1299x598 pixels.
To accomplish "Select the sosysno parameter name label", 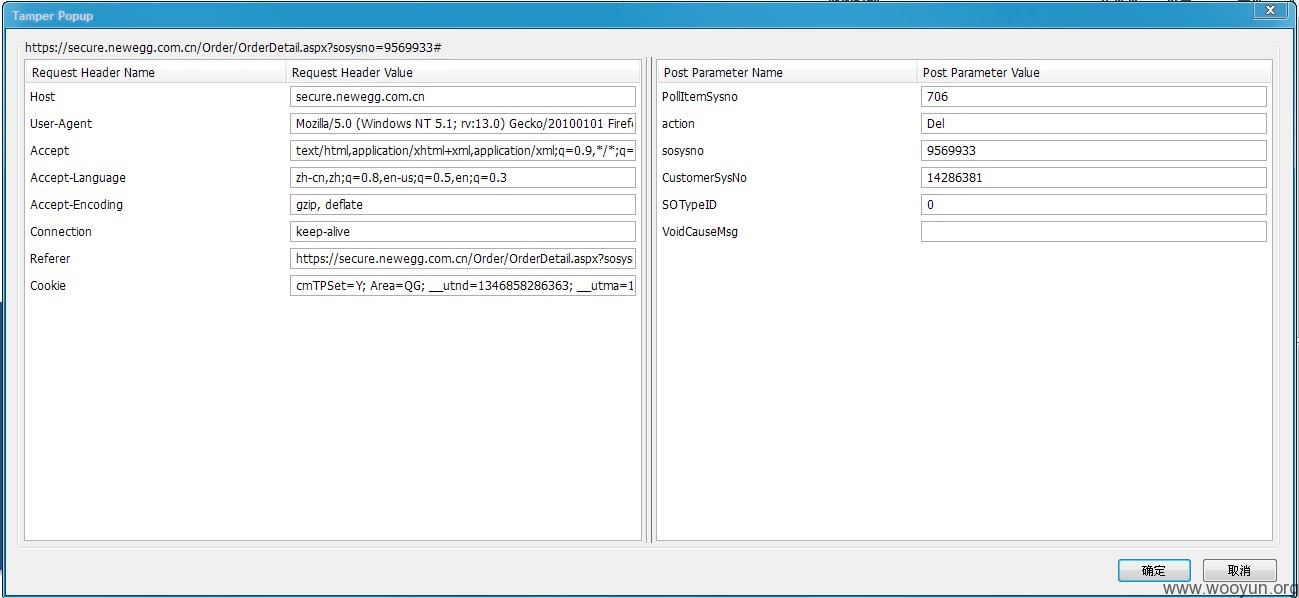I will pos(683,151).
